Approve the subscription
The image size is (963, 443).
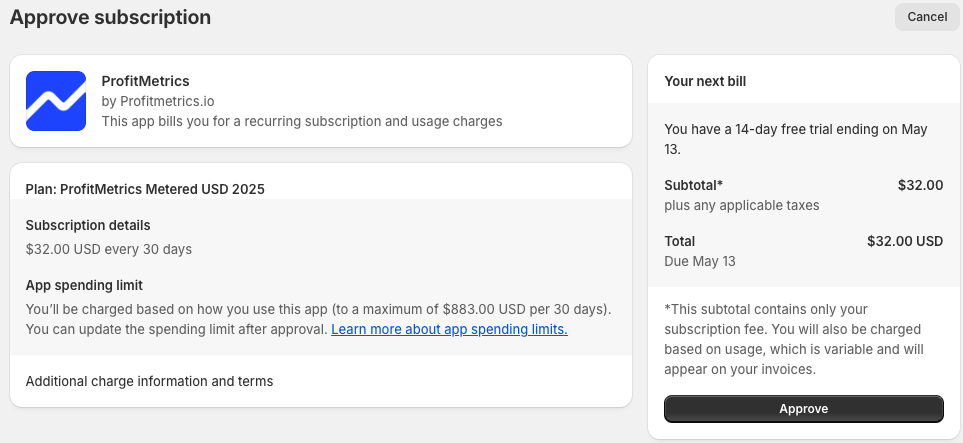803,409
